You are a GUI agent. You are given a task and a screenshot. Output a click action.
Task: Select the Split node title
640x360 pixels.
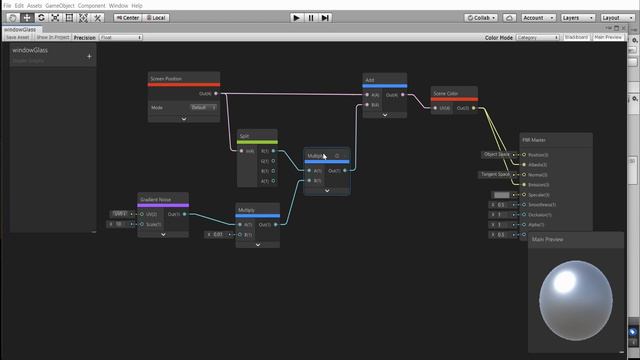[x=244, y=136]
